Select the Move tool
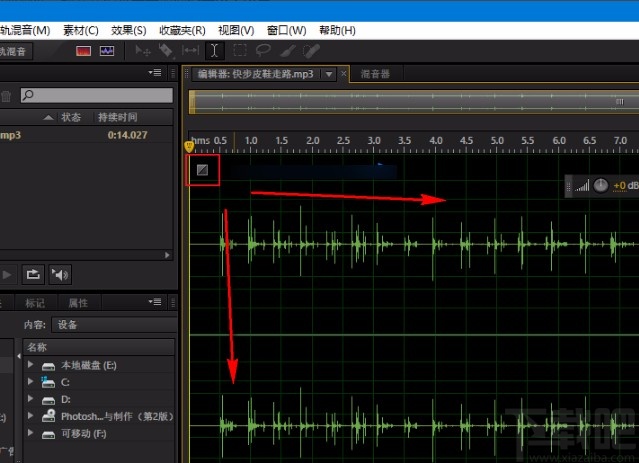The image size is (639, 463). (x=143, y=51)
